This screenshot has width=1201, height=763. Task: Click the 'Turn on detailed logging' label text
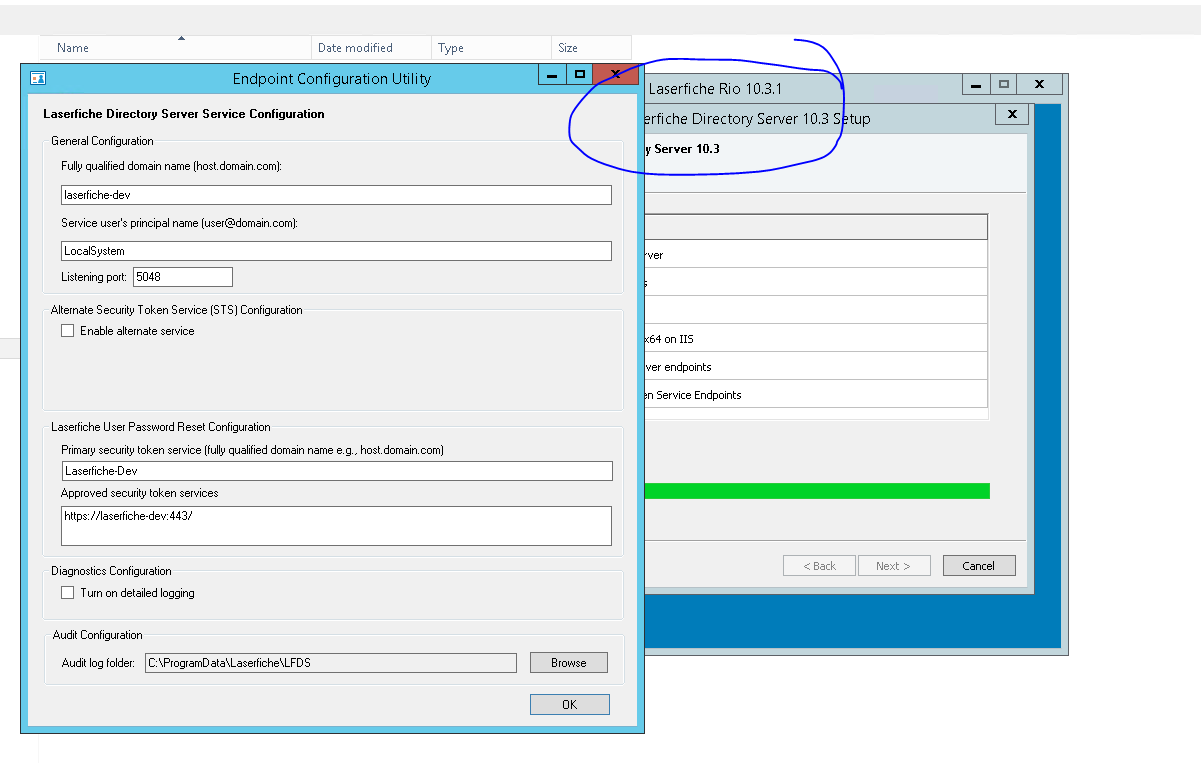tap(137, 593)
